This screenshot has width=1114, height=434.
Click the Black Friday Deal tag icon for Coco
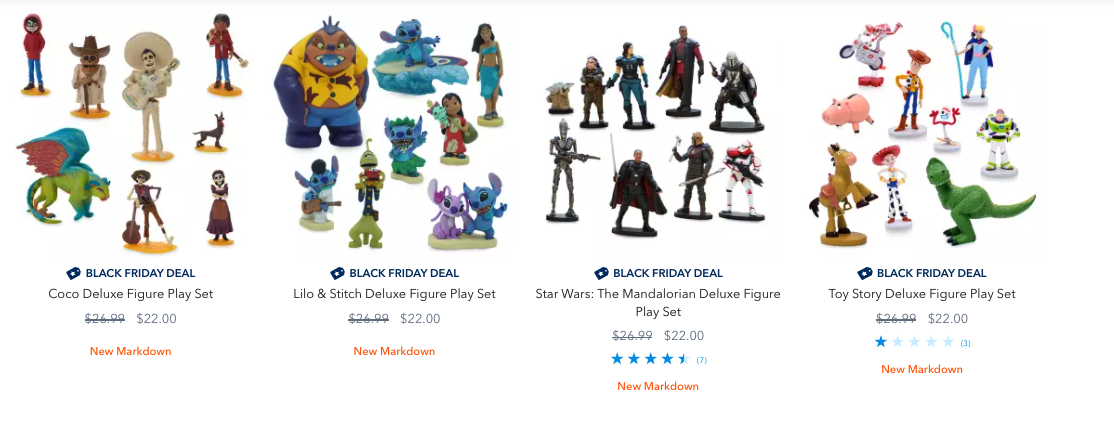click(74, 273)
